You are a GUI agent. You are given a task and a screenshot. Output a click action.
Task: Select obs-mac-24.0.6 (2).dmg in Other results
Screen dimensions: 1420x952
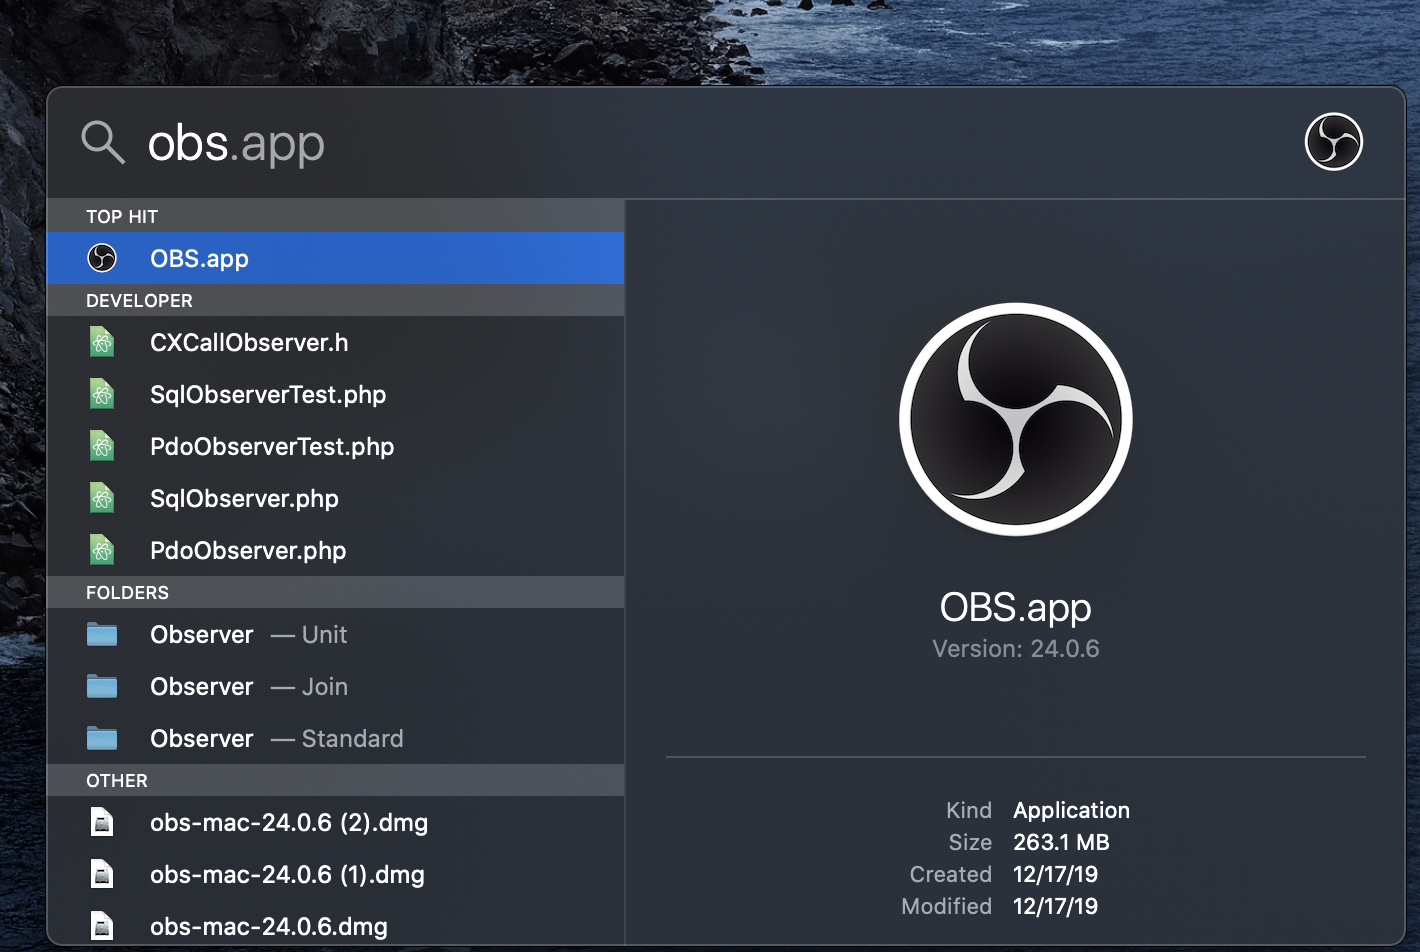pos(335,822)
